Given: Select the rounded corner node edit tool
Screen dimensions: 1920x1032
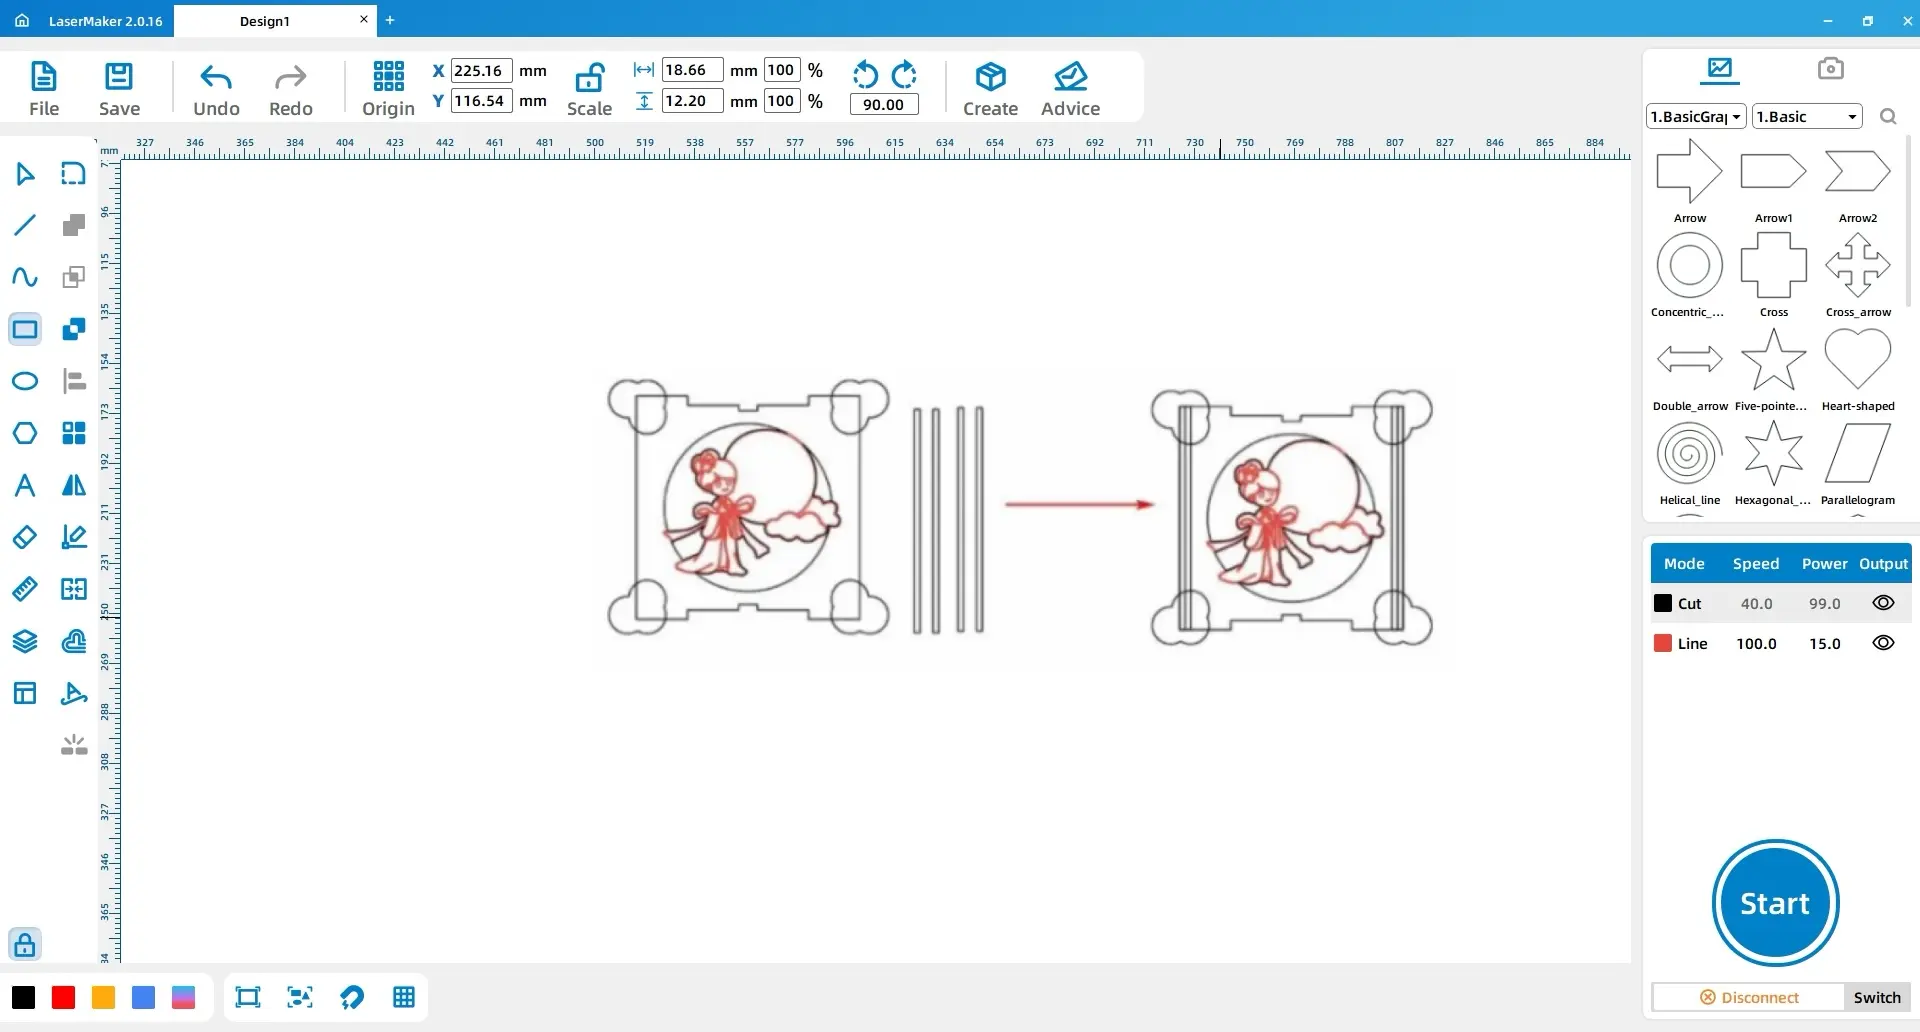Looking at the screenshot, I should (74, 174).
